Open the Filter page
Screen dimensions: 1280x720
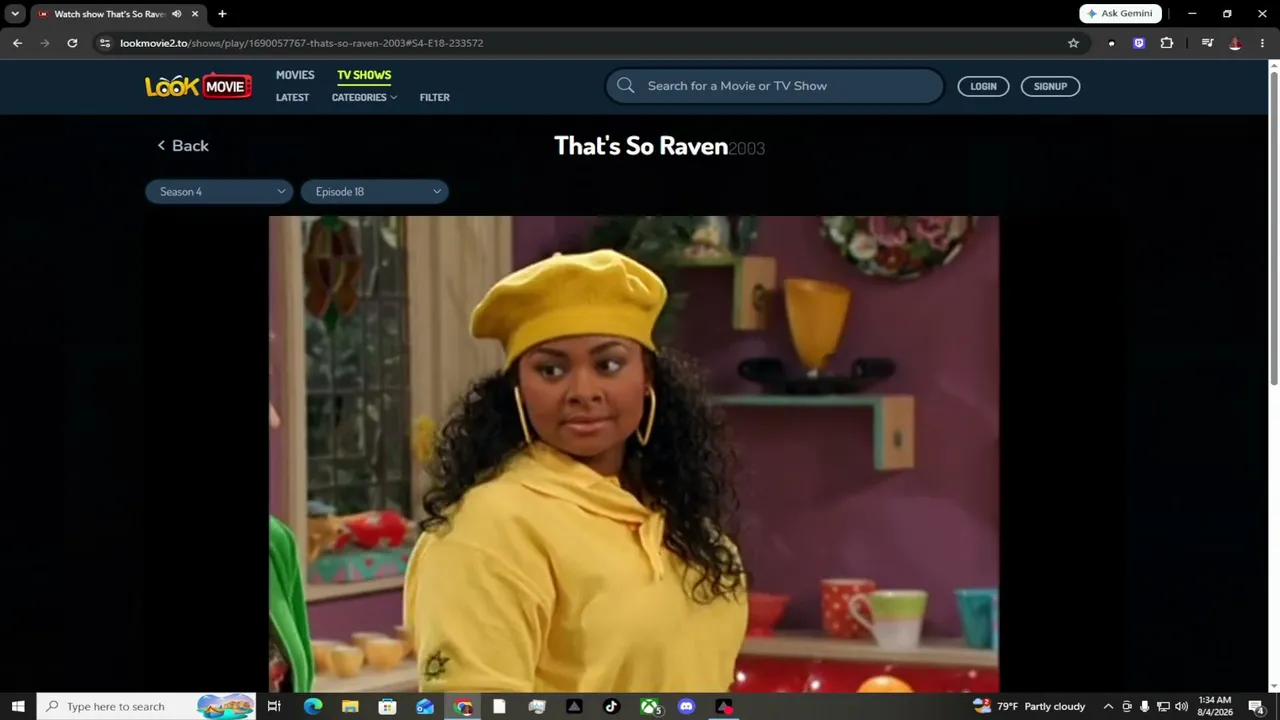(x=435, y=97)
